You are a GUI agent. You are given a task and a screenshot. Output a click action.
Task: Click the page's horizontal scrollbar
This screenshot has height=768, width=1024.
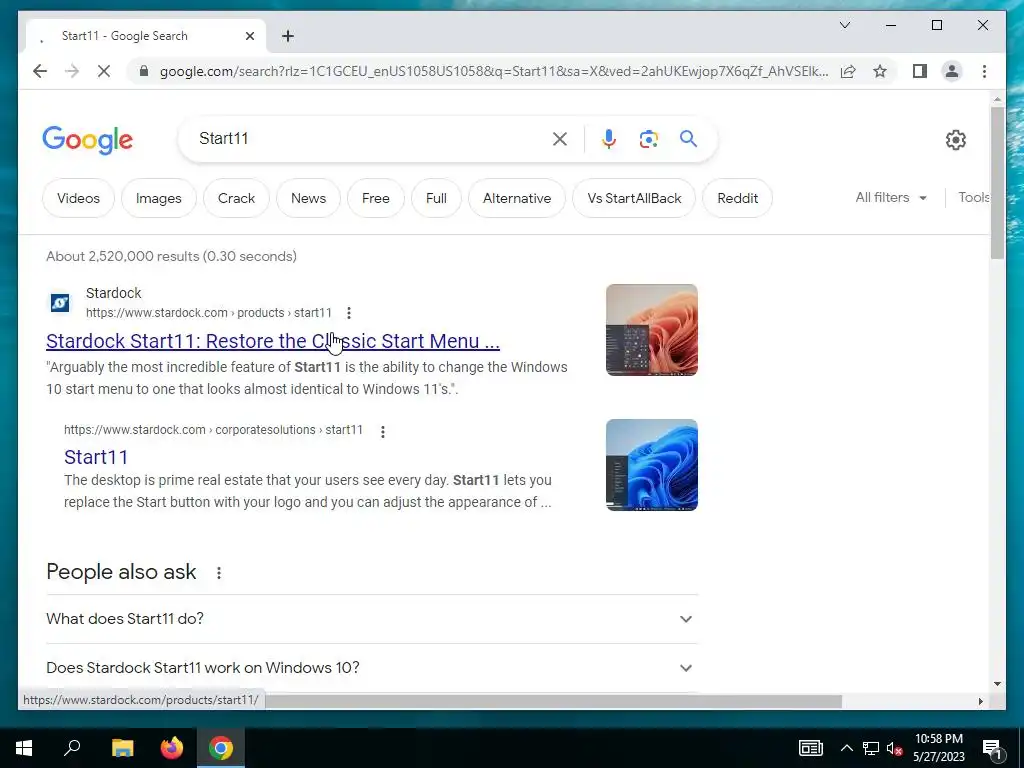click(x=554, y=701)
